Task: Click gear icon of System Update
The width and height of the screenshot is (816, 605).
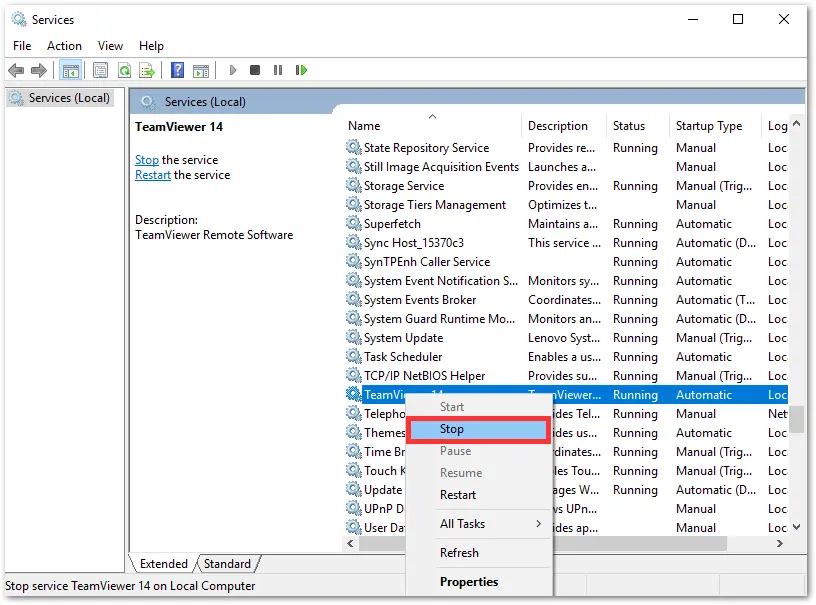Action: [354, 337]
